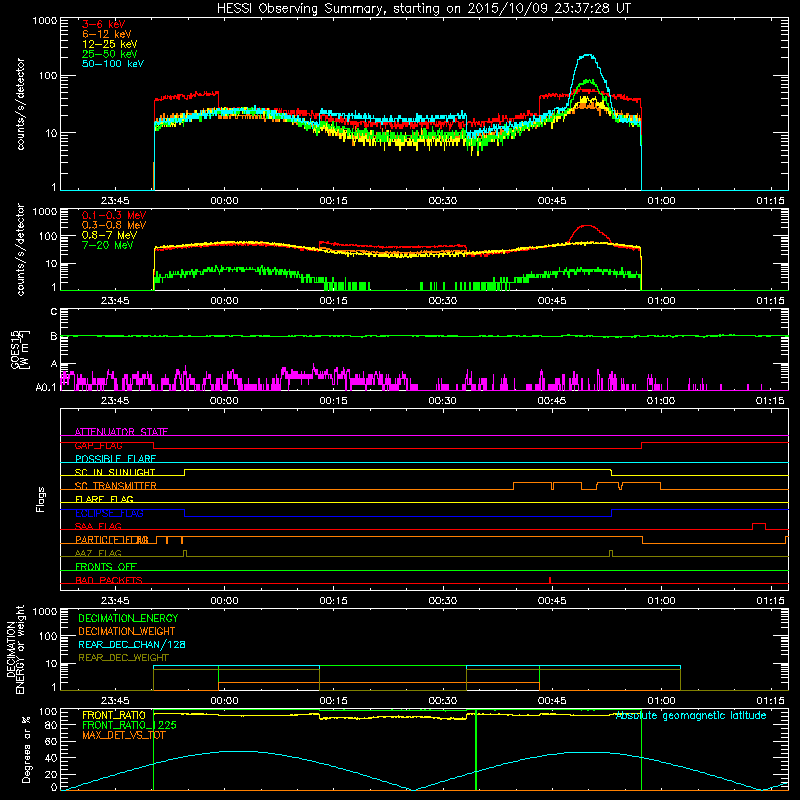Pick the 7-20 MeV legend label

(108, 245)
